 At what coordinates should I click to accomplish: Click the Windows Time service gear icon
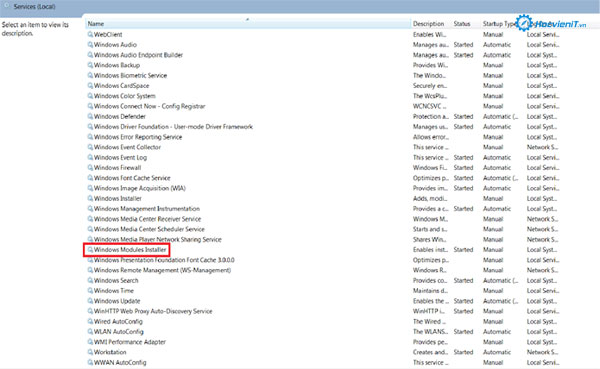90,291
